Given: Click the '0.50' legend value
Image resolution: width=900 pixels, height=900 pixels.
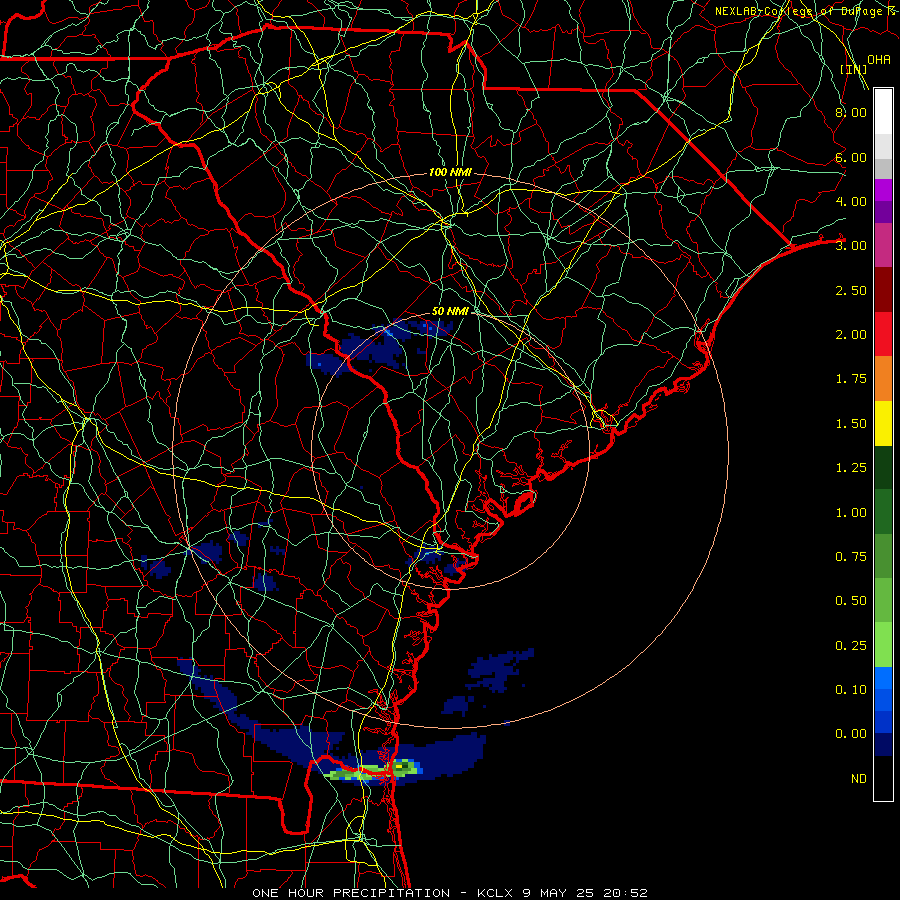Looking at the screenshot, I should [851, 601].
